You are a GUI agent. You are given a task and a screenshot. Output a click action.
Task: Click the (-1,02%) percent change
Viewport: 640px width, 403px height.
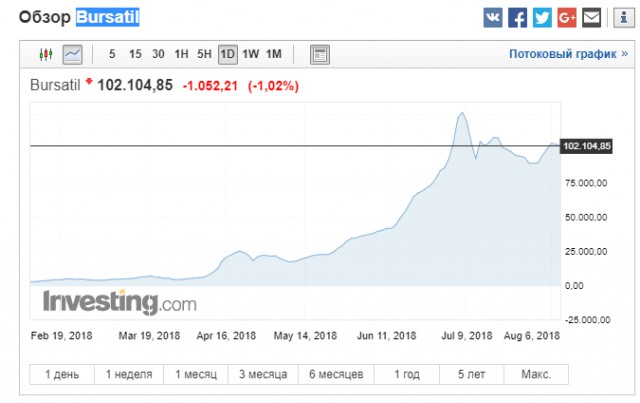(273, 86)
